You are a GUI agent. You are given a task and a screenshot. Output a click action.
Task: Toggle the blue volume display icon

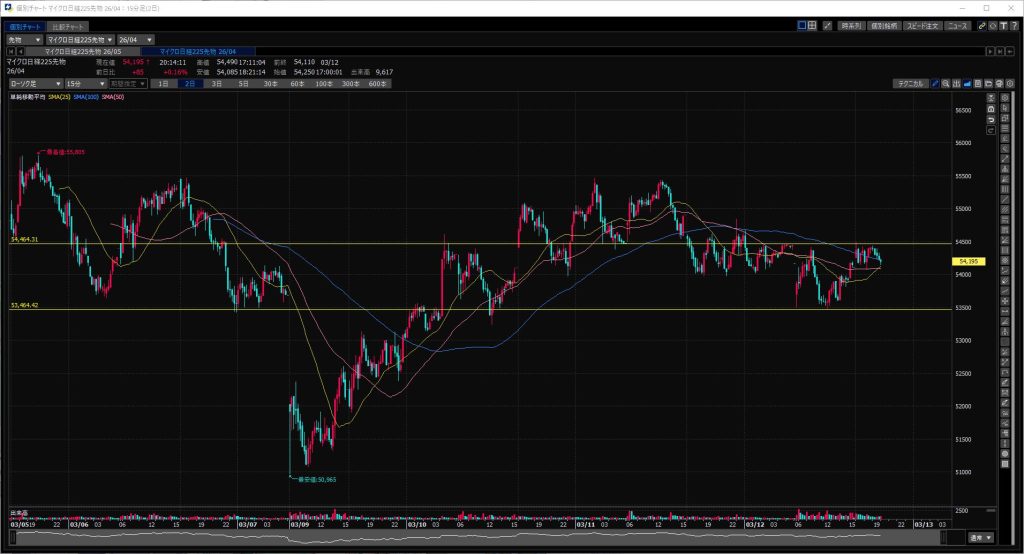coord(967,84)
